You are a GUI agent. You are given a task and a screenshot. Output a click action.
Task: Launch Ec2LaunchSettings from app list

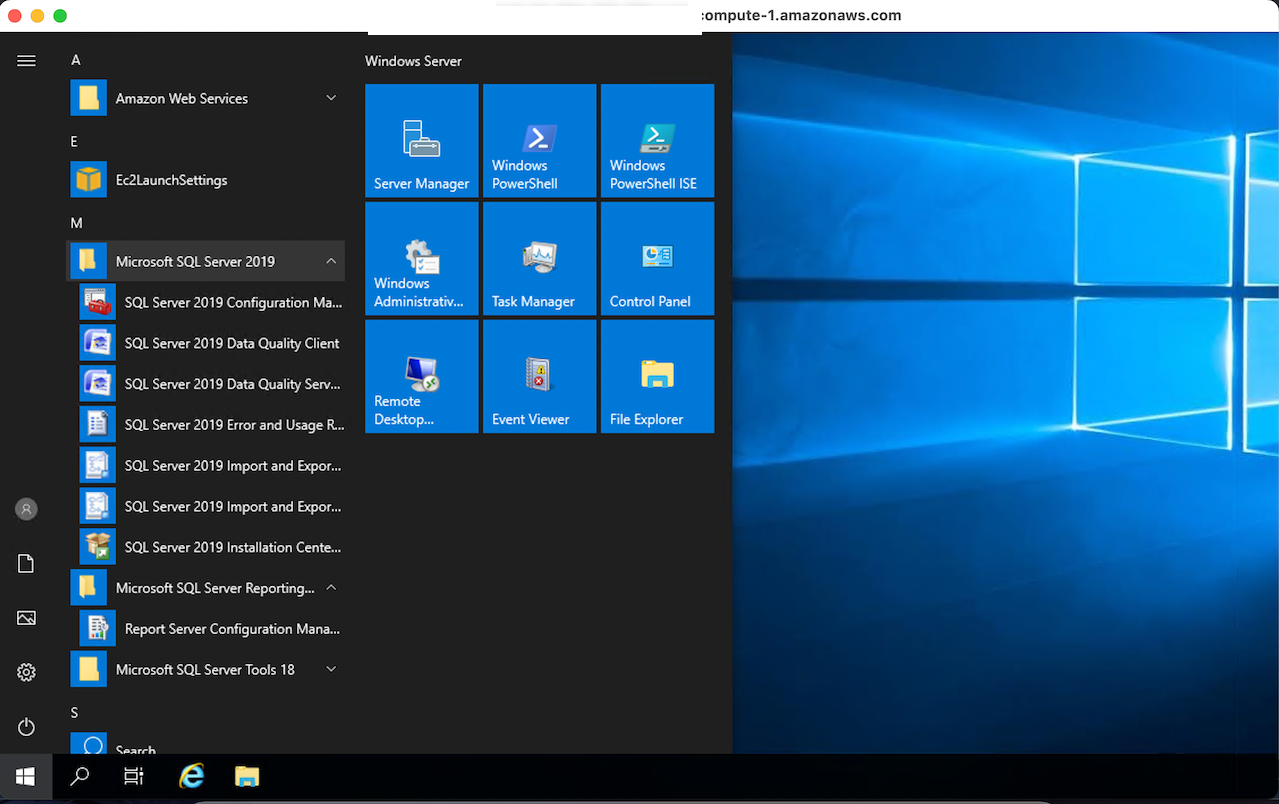click(x=171, y=180)
